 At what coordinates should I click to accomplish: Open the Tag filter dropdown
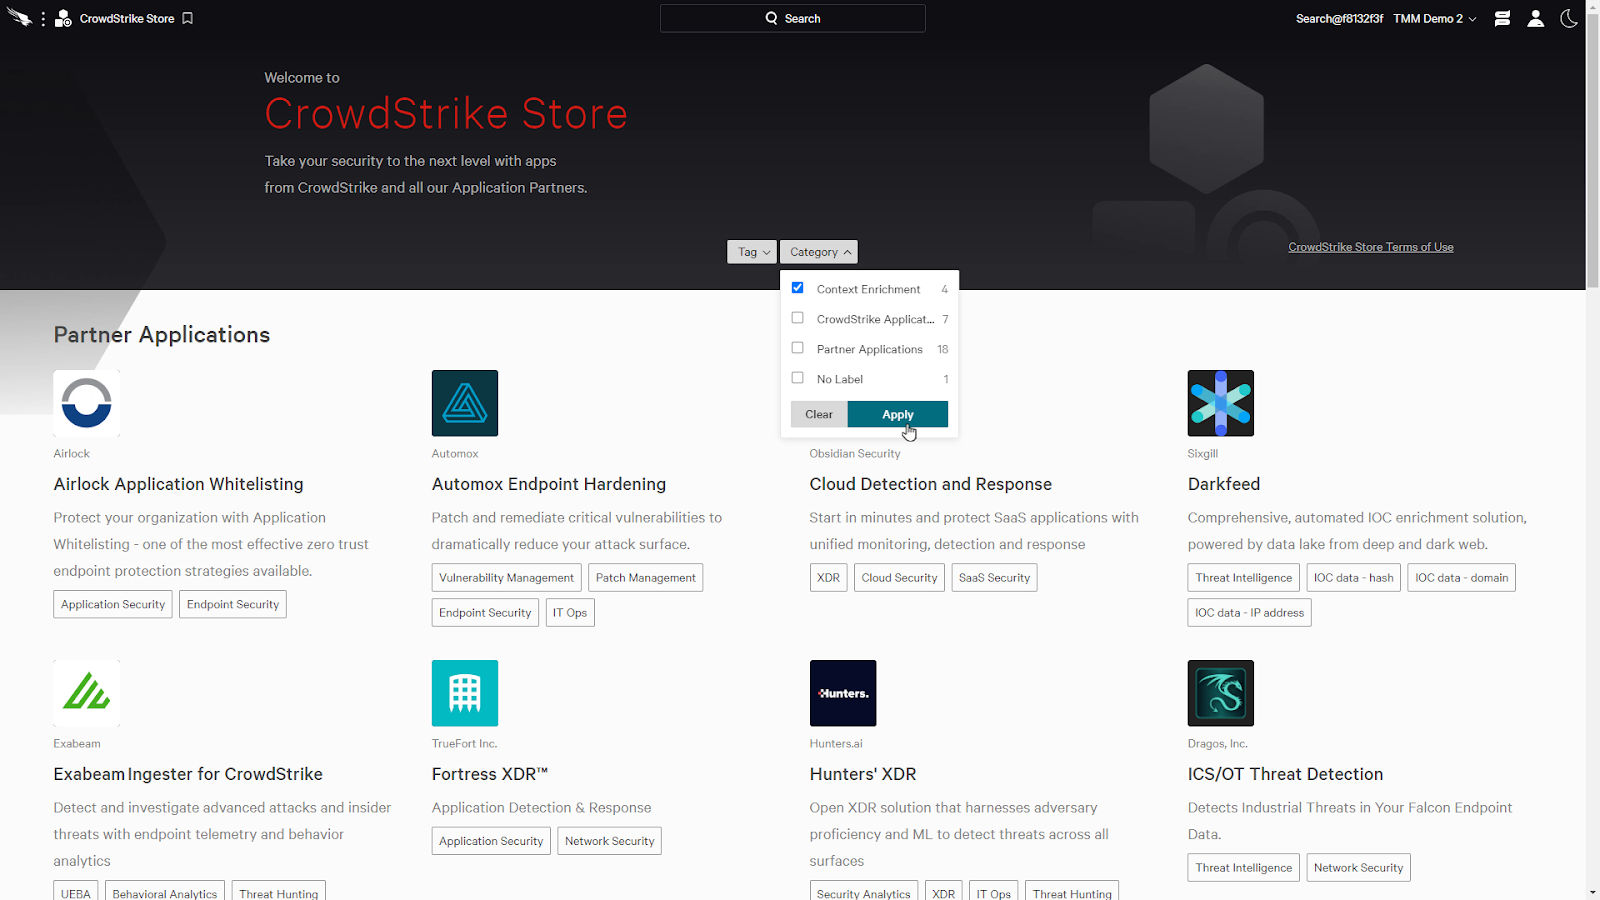[752, 252]
